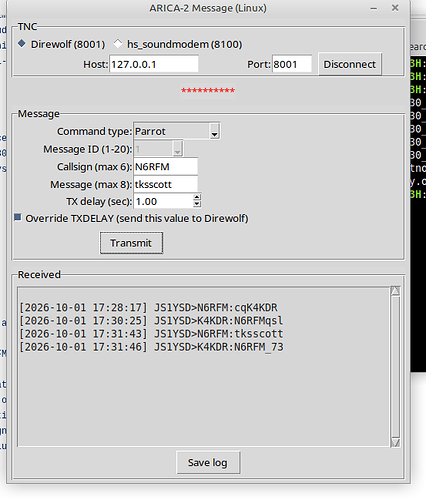Click scroll-up arrow of Received log
This screenshot has height=500, width=426.
(395, 291)
